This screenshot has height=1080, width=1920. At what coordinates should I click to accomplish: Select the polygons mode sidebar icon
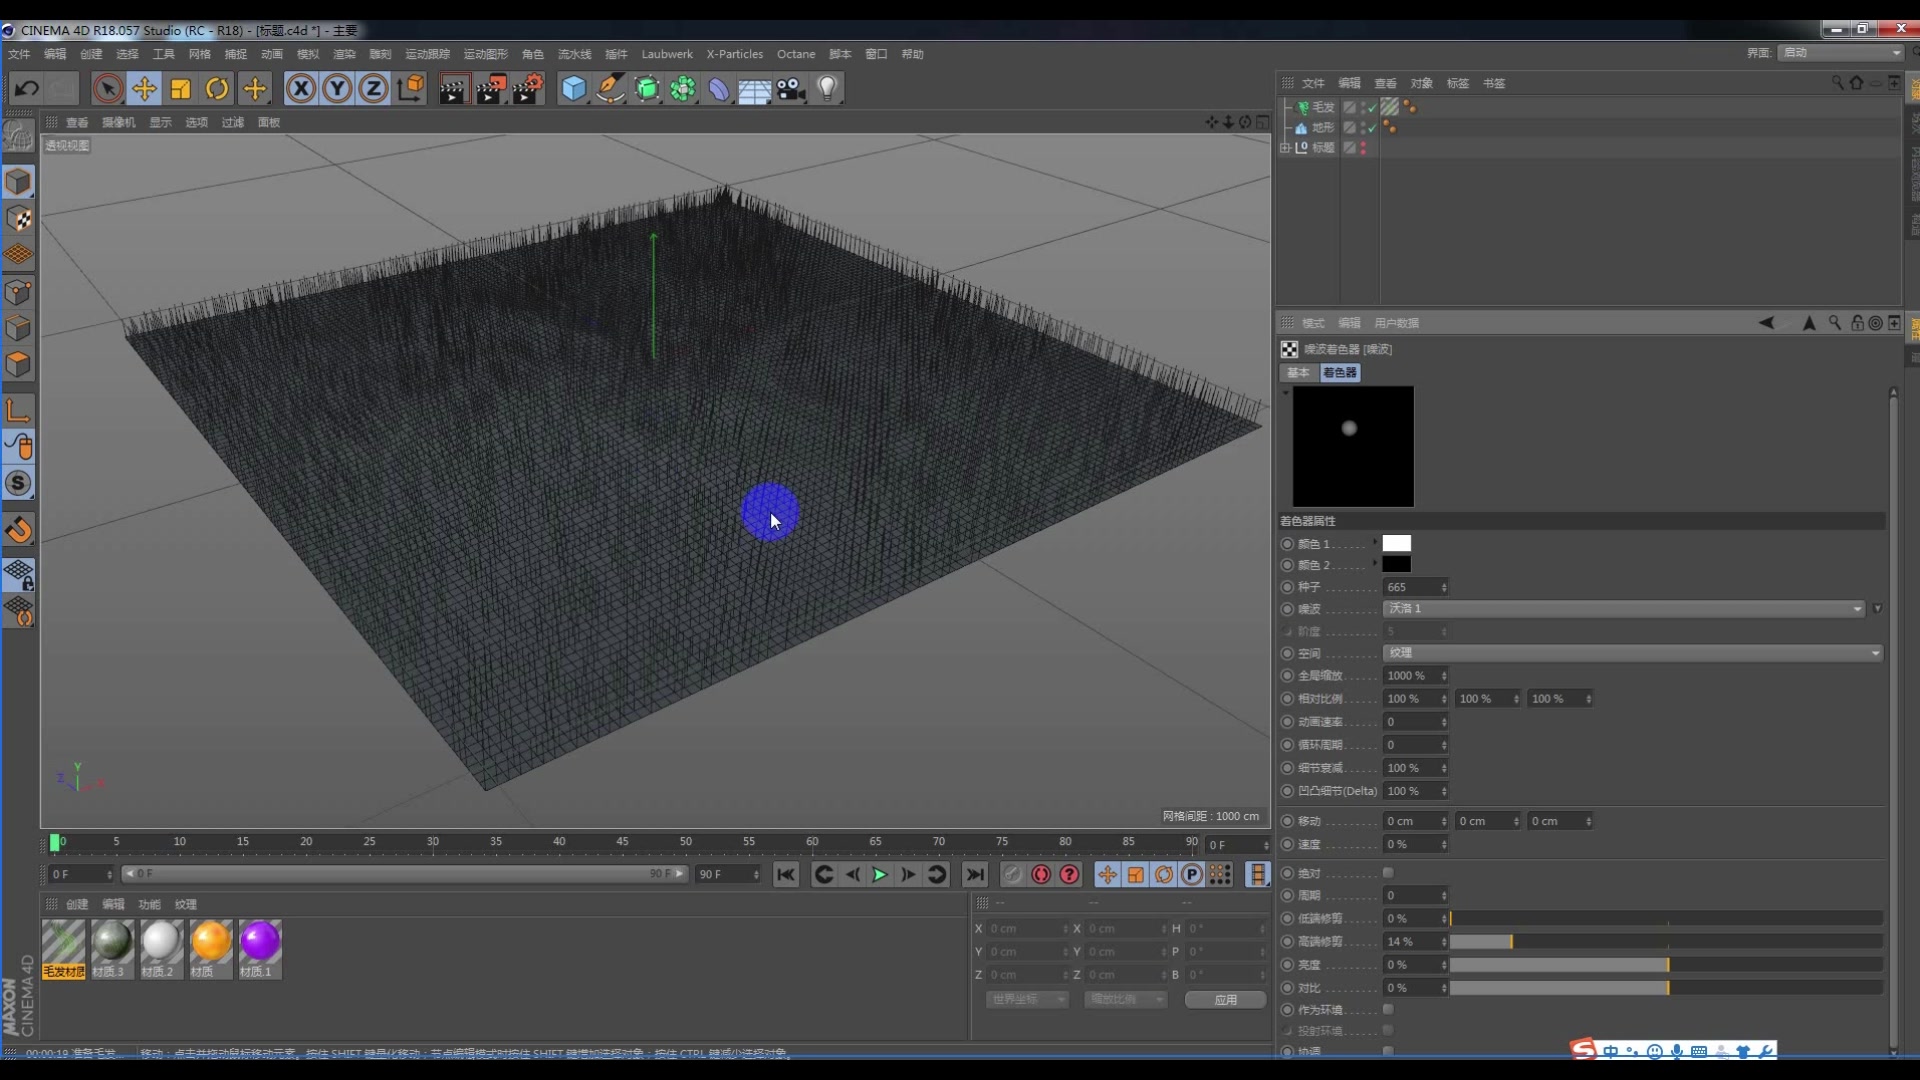18,365
